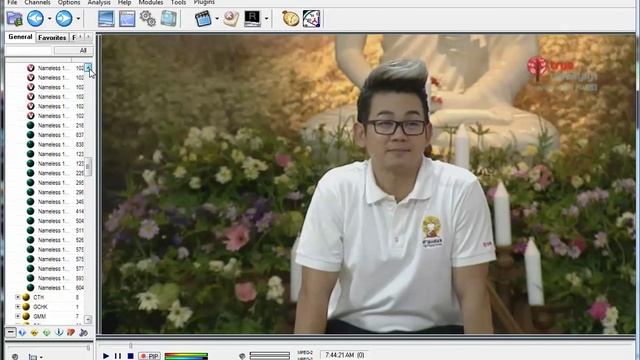Click the red-circle eraser toolbar icon
The width and height of the screenshot is (640, 360).
point(231,19)
